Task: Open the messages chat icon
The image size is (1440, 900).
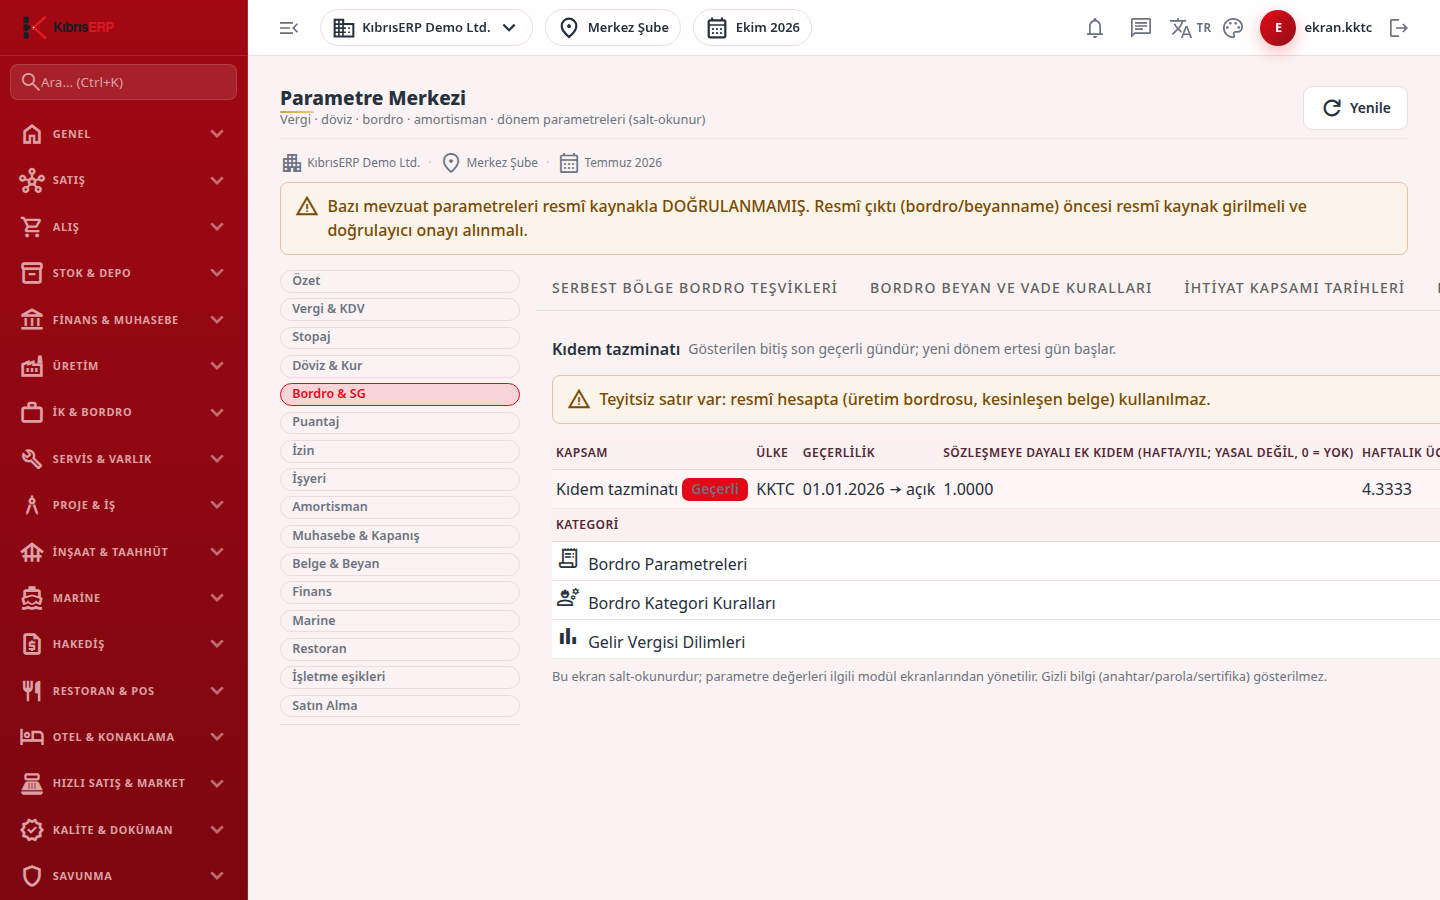Action: click(1141, 28)
